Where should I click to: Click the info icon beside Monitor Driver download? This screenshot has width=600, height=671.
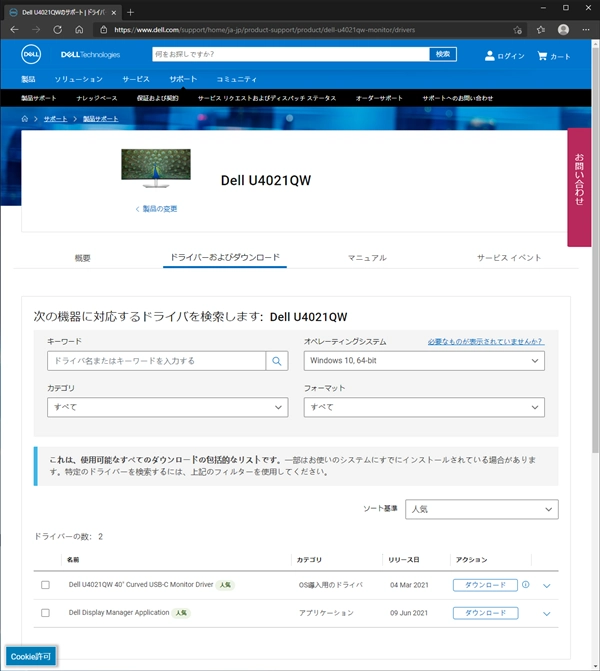(x=526, y=585)
